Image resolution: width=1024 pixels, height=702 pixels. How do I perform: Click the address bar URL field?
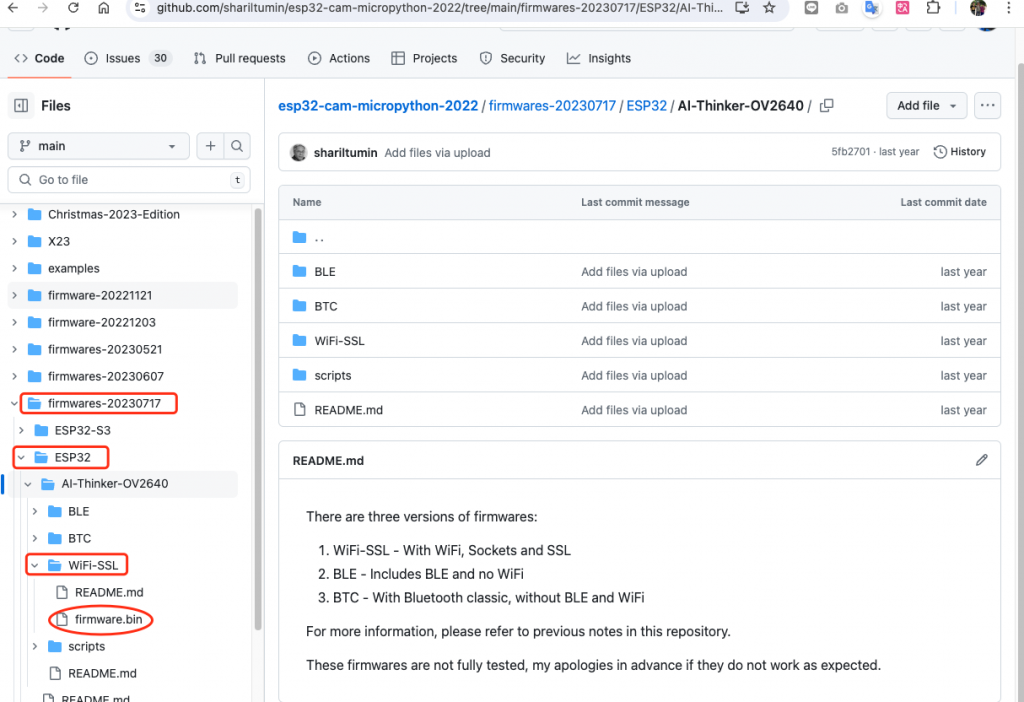(439, 8)
